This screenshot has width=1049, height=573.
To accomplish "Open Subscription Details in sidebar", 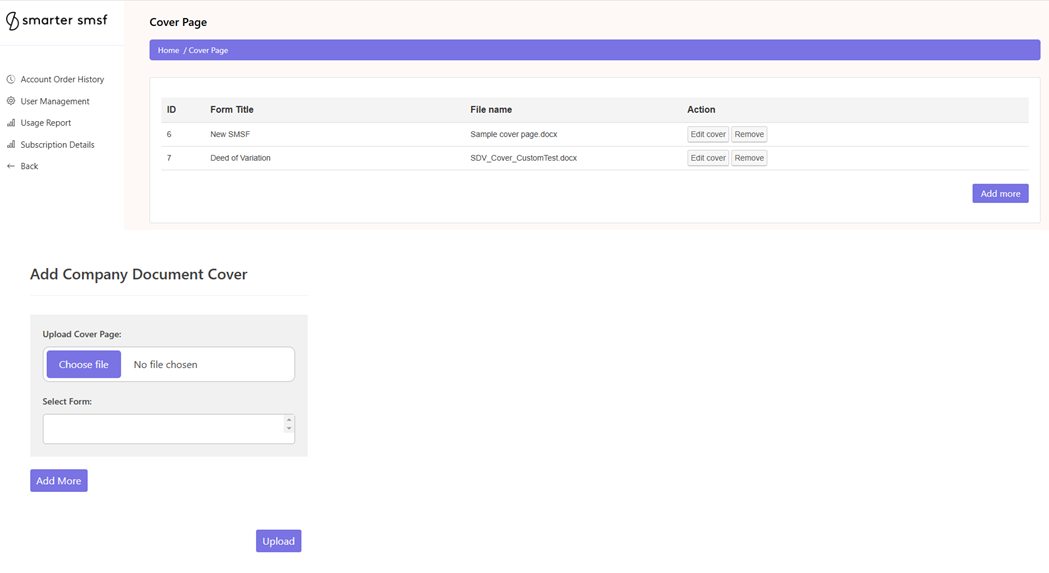I will click(58, 145).
